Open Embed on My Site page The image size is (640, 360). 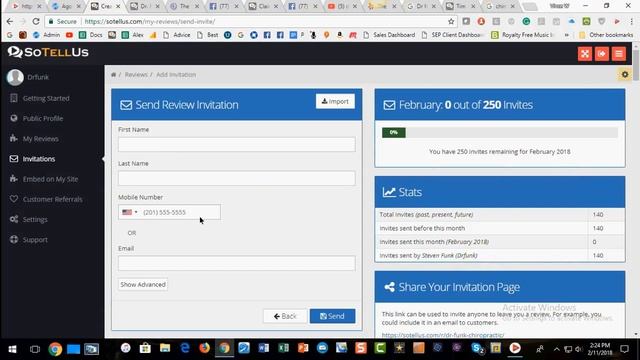click(x=50, y=179)
